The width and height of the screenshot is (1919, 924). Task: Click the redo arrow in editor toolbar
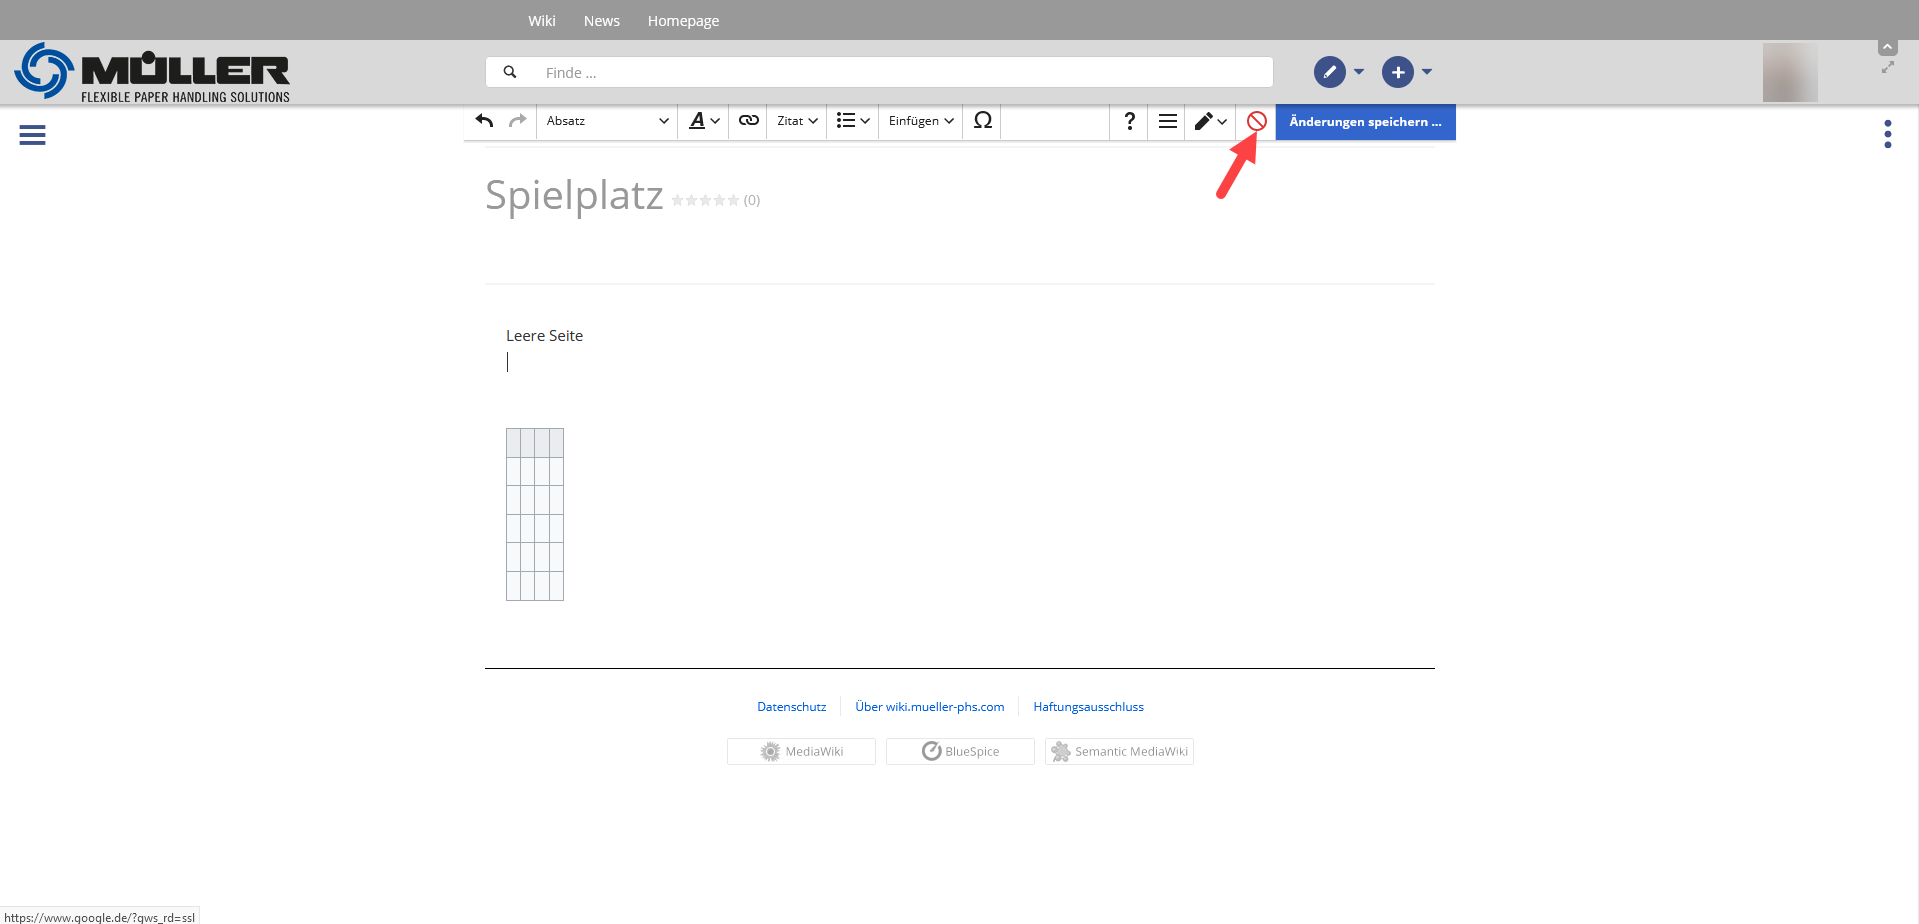pyautogui.click(x=517, y=121)
